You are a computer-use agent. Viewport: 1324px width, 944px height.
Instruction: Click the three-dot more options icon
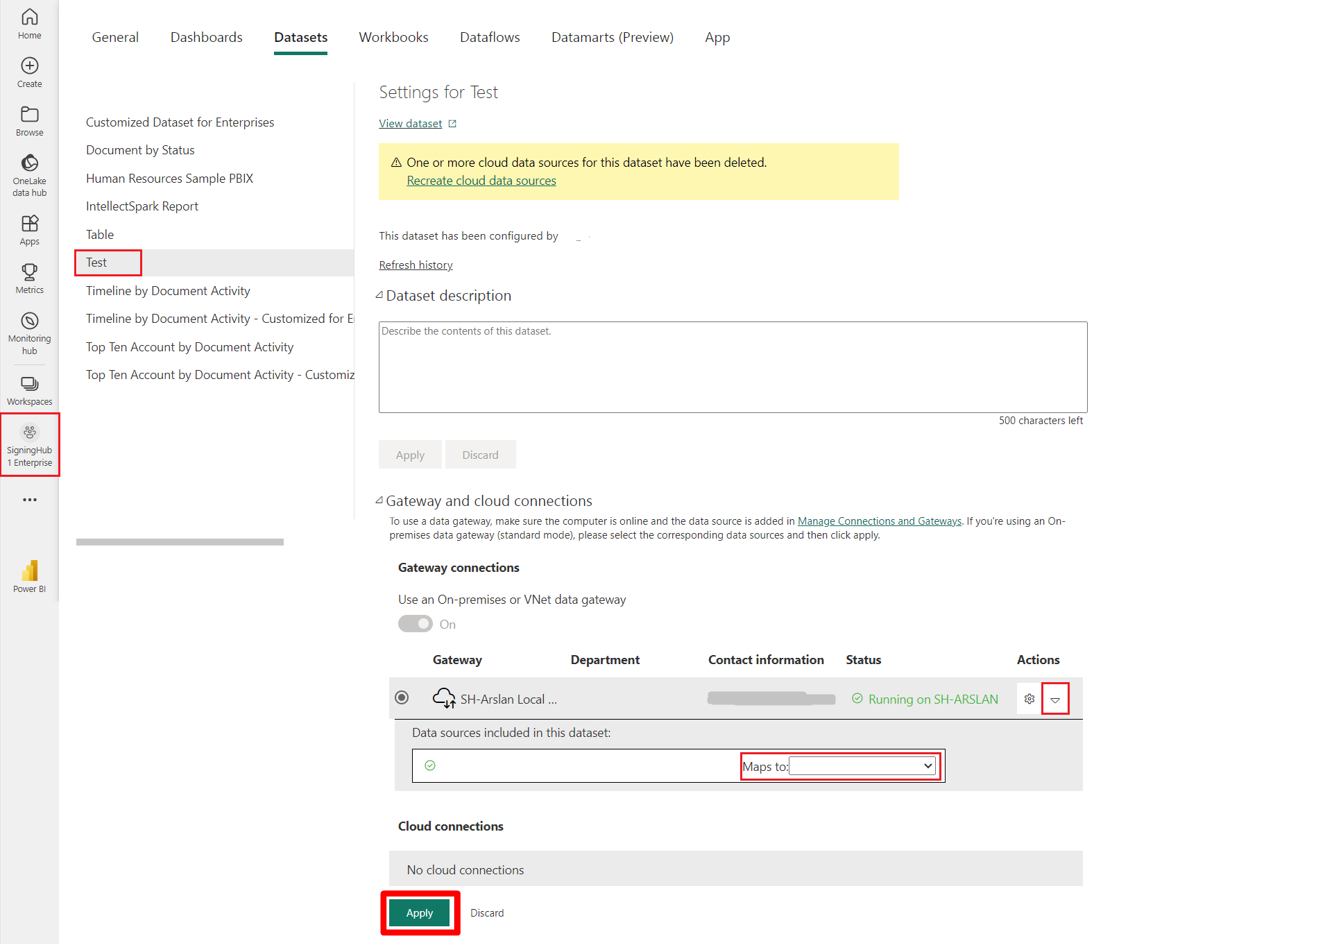click(29, 499)
